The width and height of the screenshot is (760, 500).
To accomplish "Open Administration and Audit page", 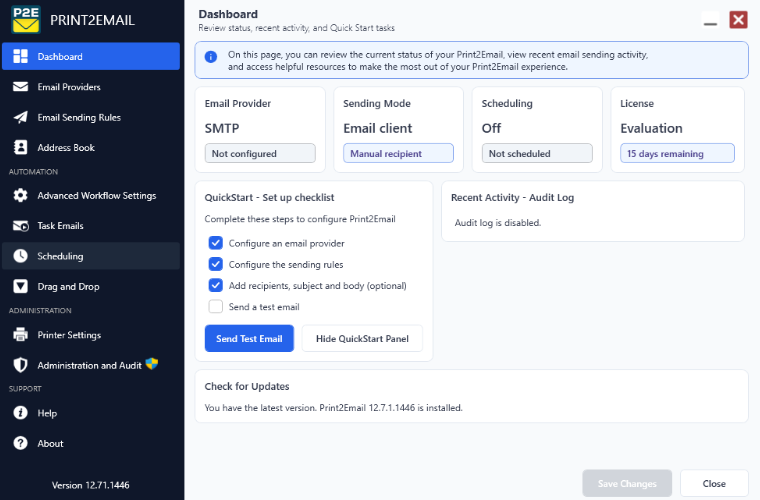I will click(91, 365).
